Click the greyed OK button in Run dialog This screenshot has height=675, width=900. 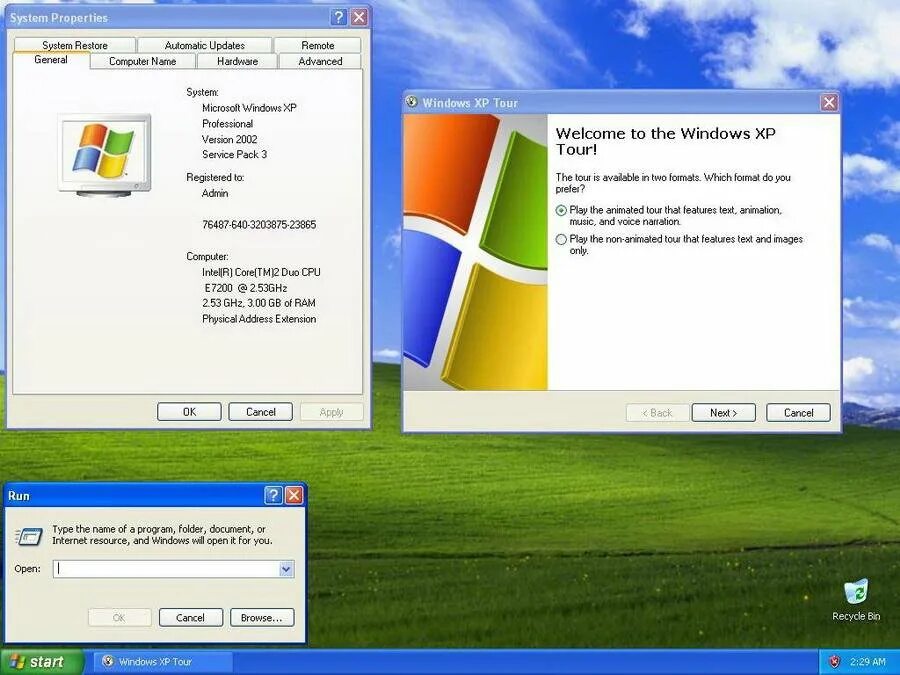[x=119, y=618]
